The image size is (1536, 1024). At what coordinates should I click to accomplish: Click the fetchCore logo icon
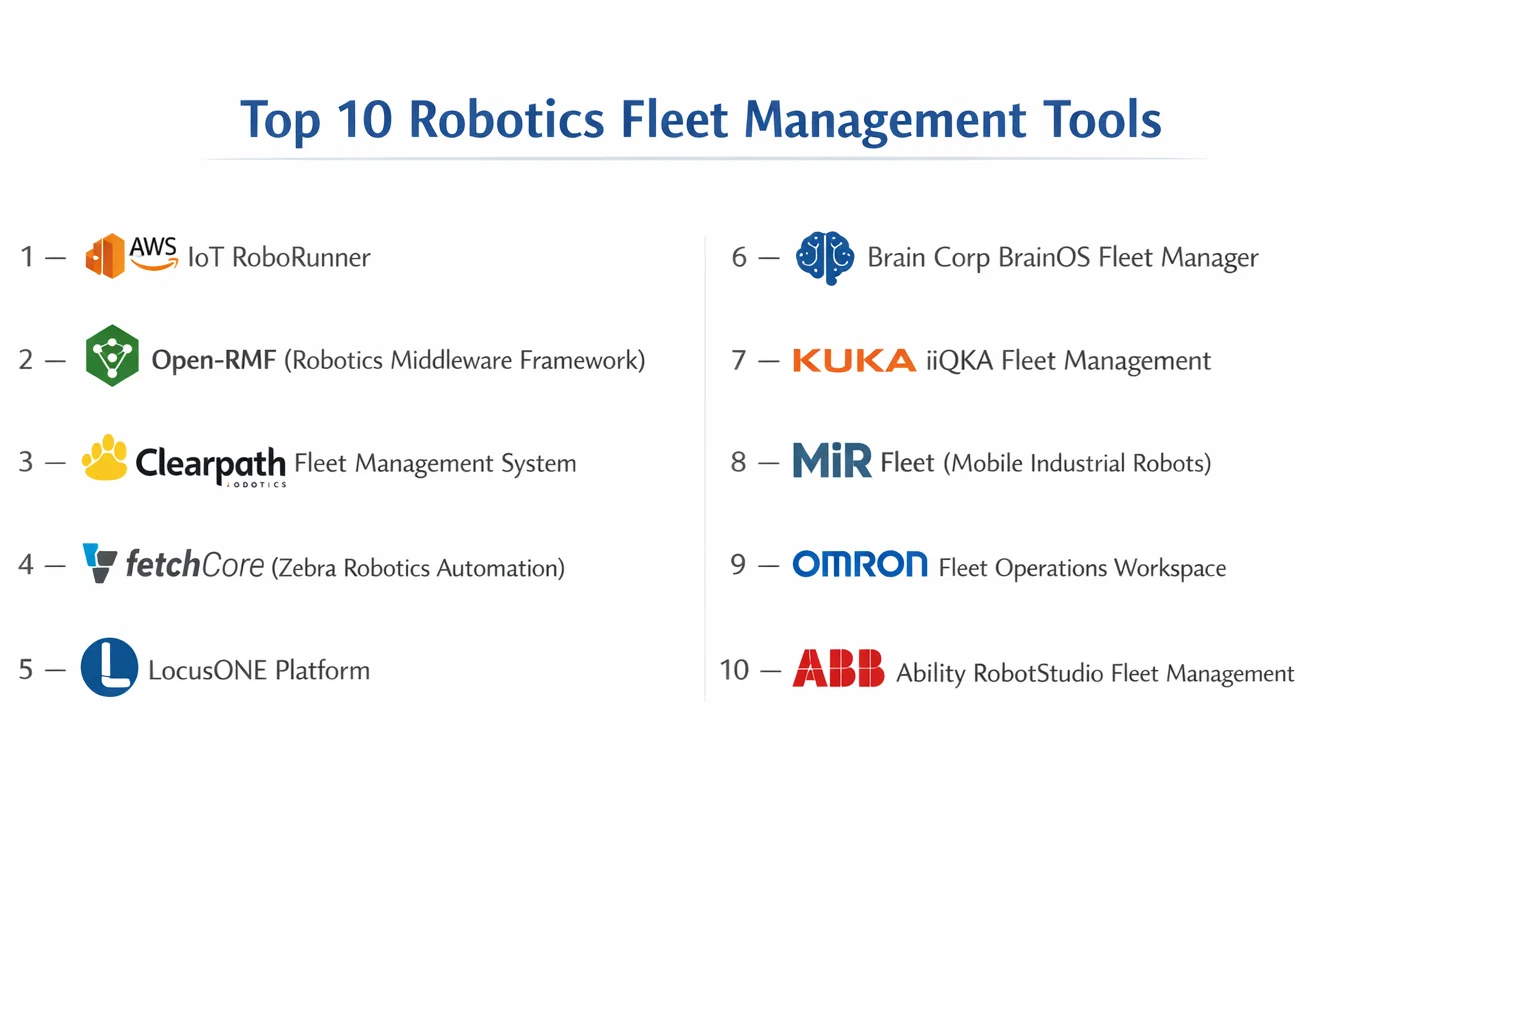coord(99,563)
